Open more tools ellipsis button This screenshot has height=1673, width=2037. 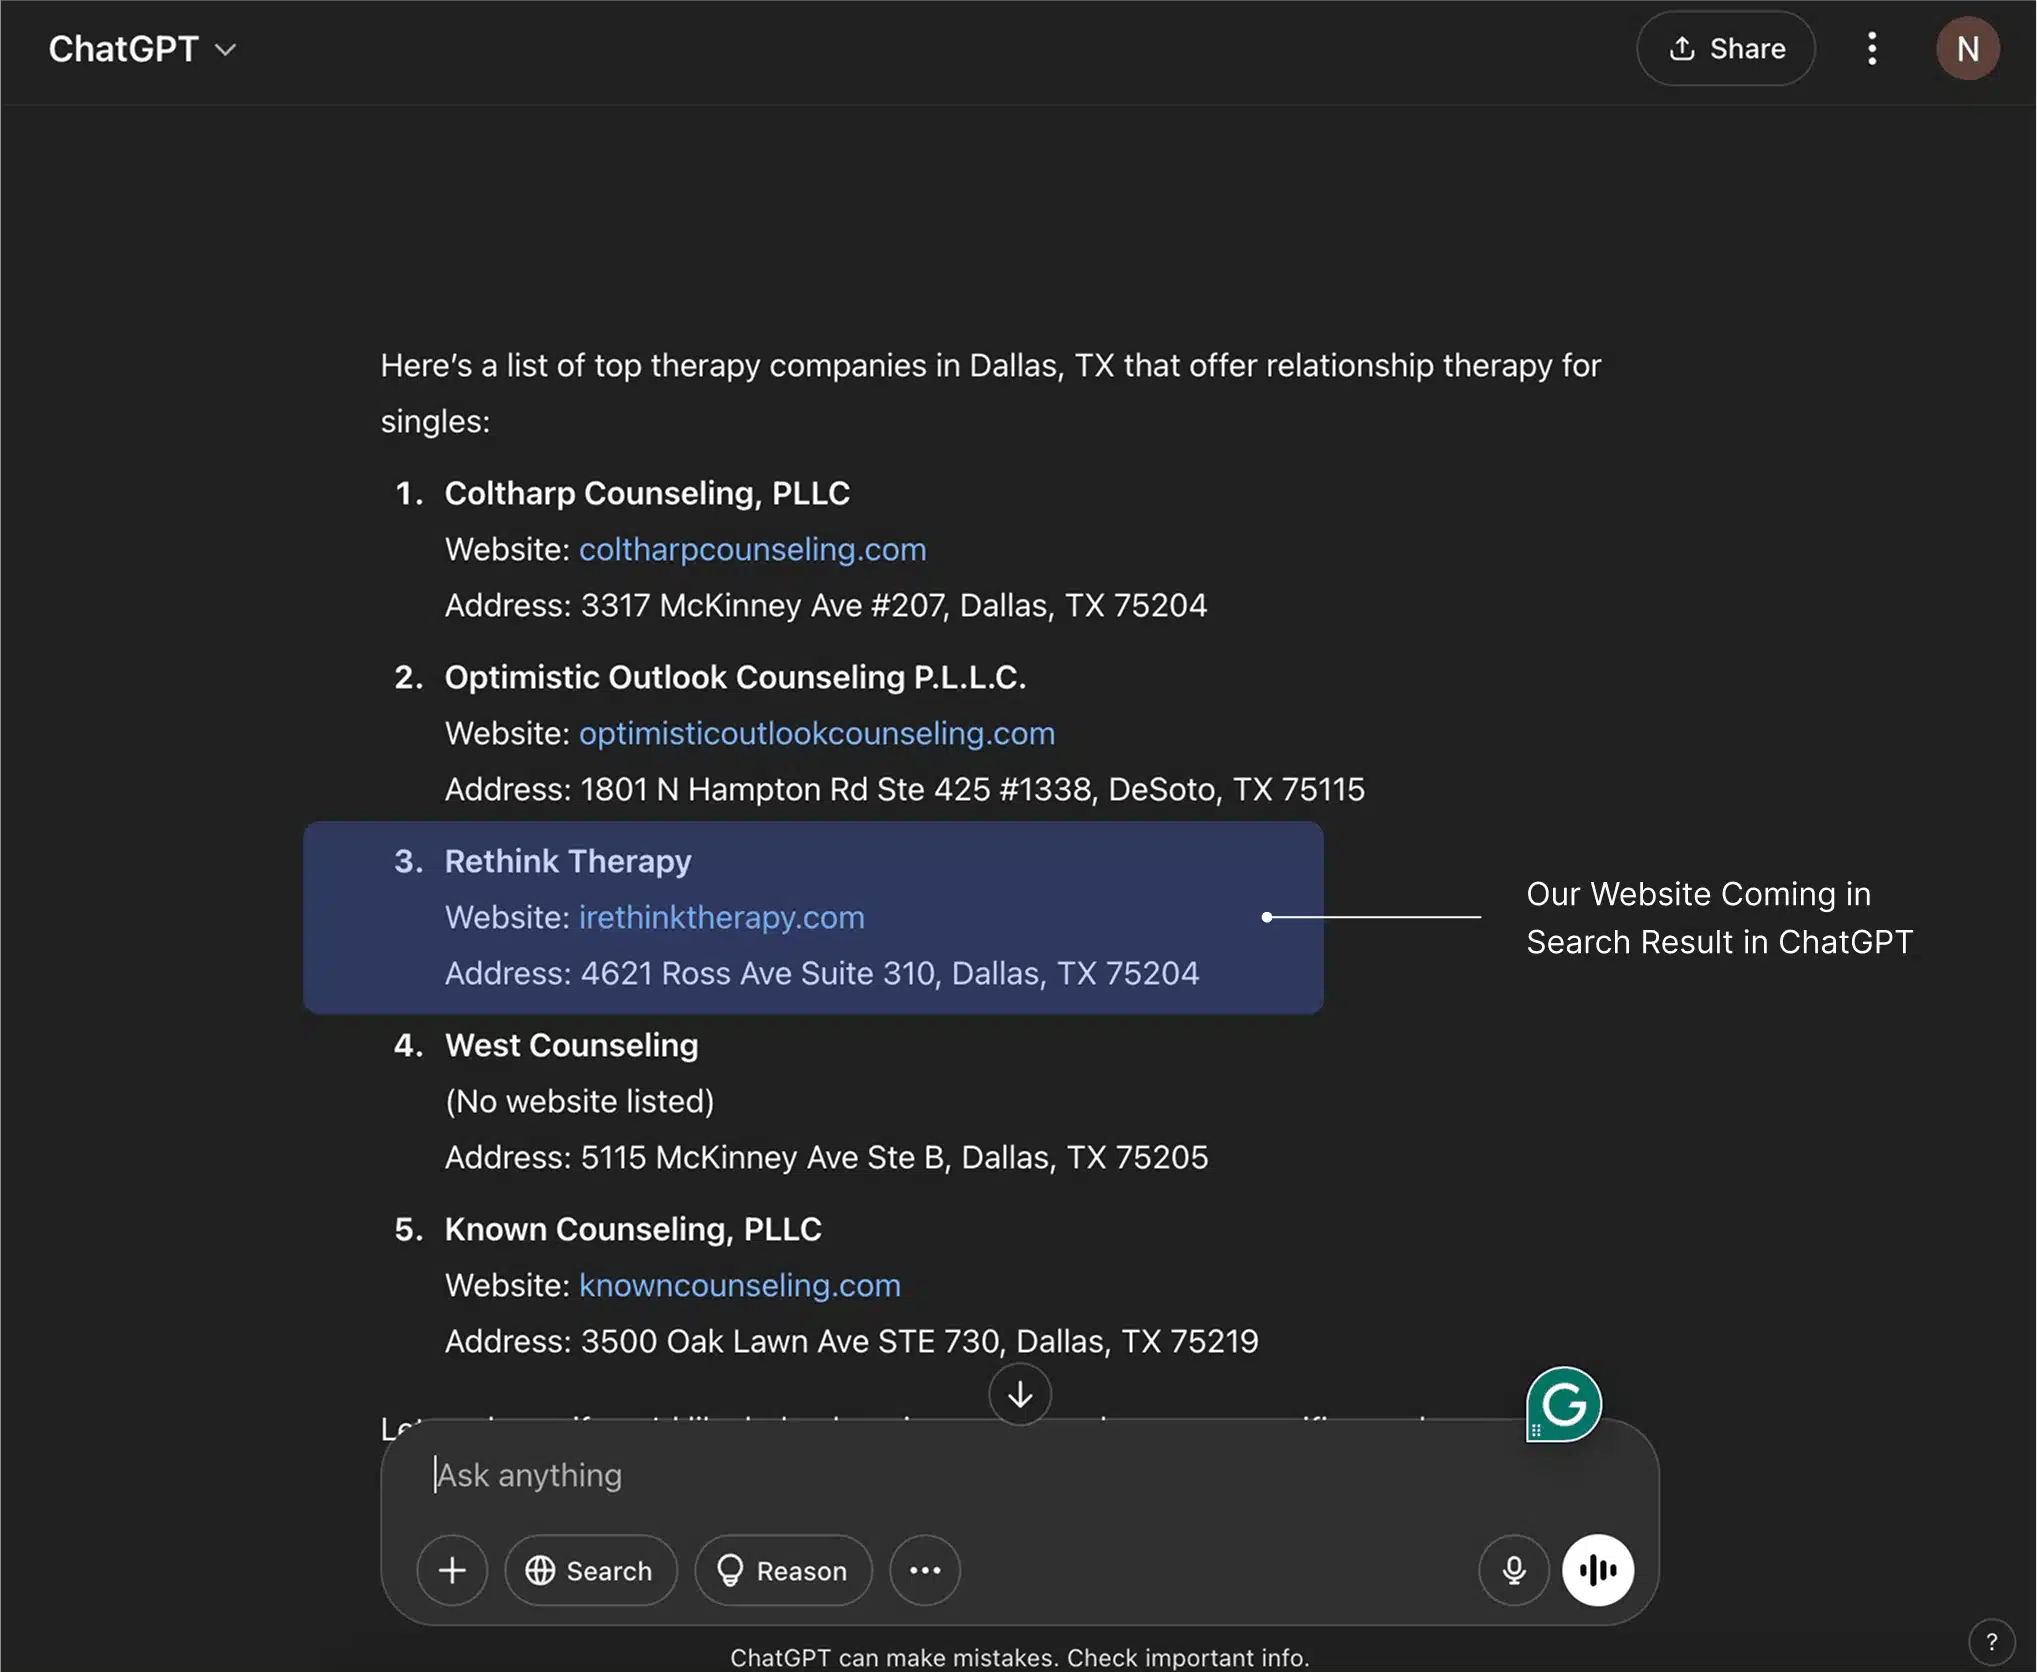point(925,1570)
